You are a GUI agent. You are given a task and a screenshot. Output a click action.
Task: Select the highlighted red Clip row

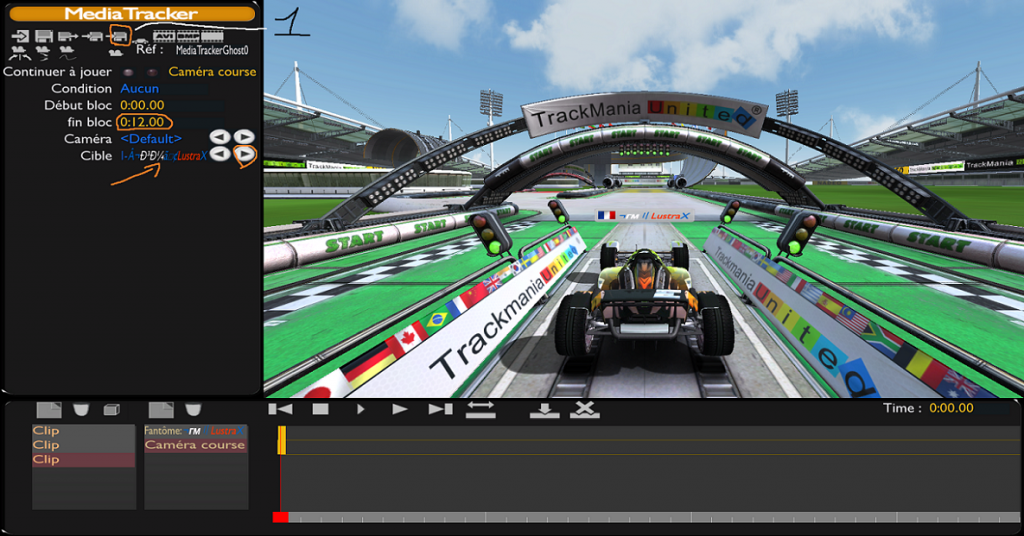click(84, 460)
